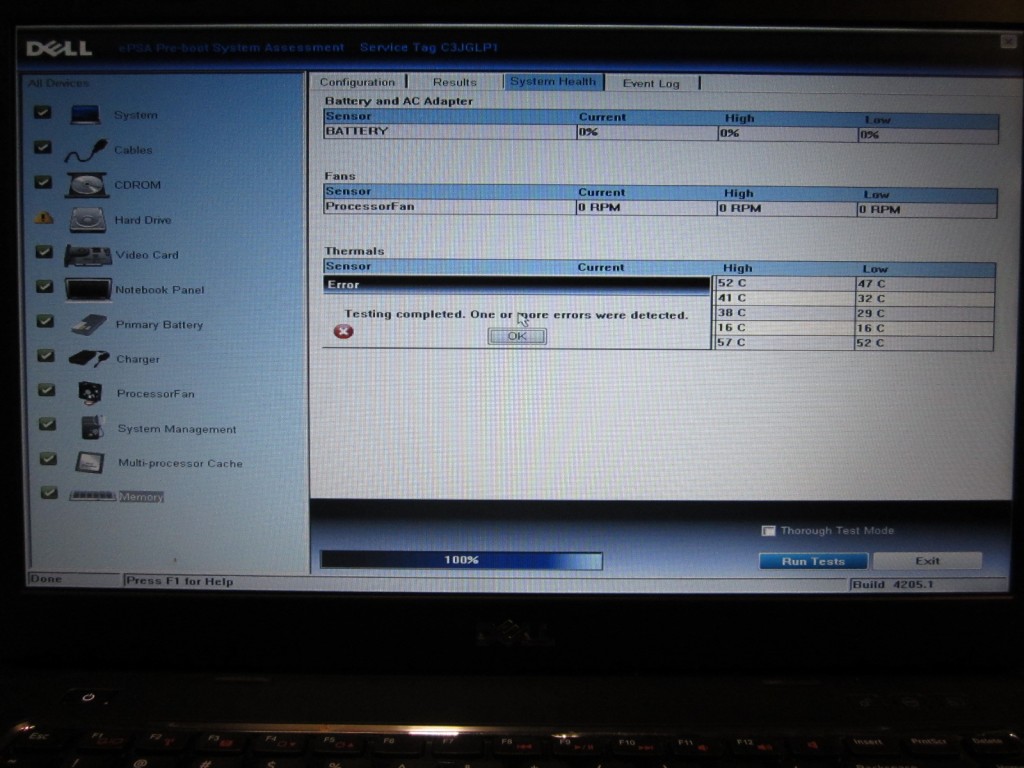1024x768 pixels.
Task: Uncheck the System checkbox
Action: (x=42, y=112)
